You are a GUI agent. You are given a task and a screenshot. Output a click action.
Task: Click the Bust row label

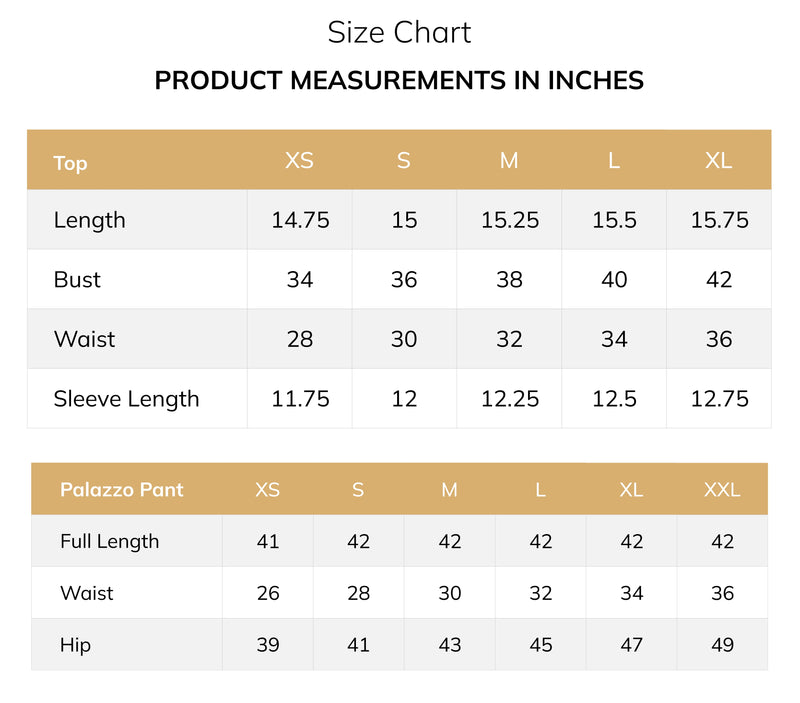(x=77, y=280)
